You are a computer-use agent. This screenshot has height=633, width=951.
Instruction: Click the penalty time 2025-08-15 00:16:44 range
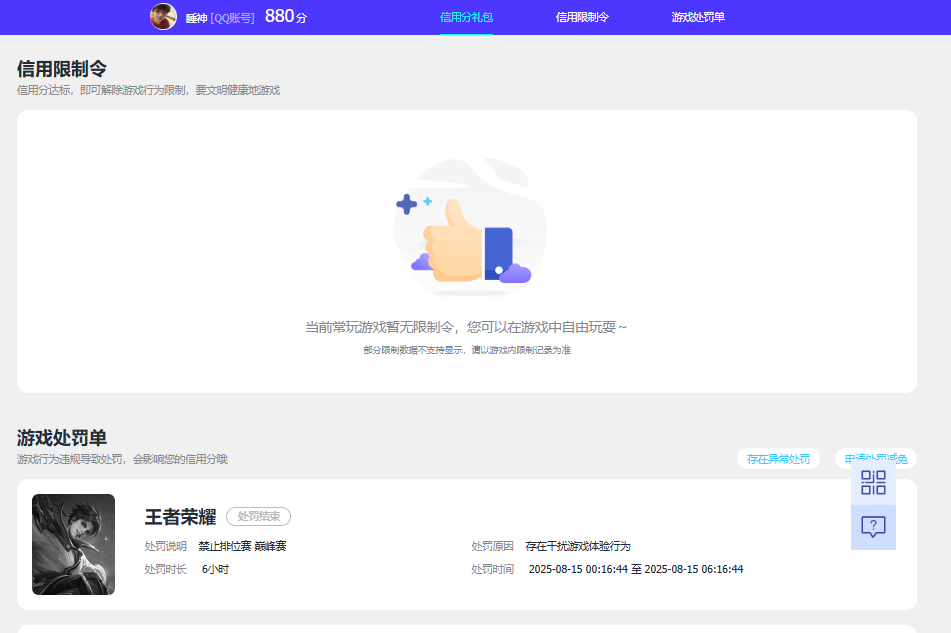point(636,569)
